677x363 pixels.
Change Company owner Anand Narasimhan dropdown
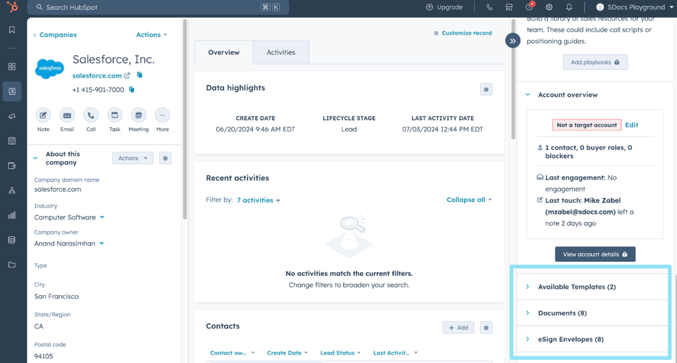pyautogui.click(x=101, y=243)
